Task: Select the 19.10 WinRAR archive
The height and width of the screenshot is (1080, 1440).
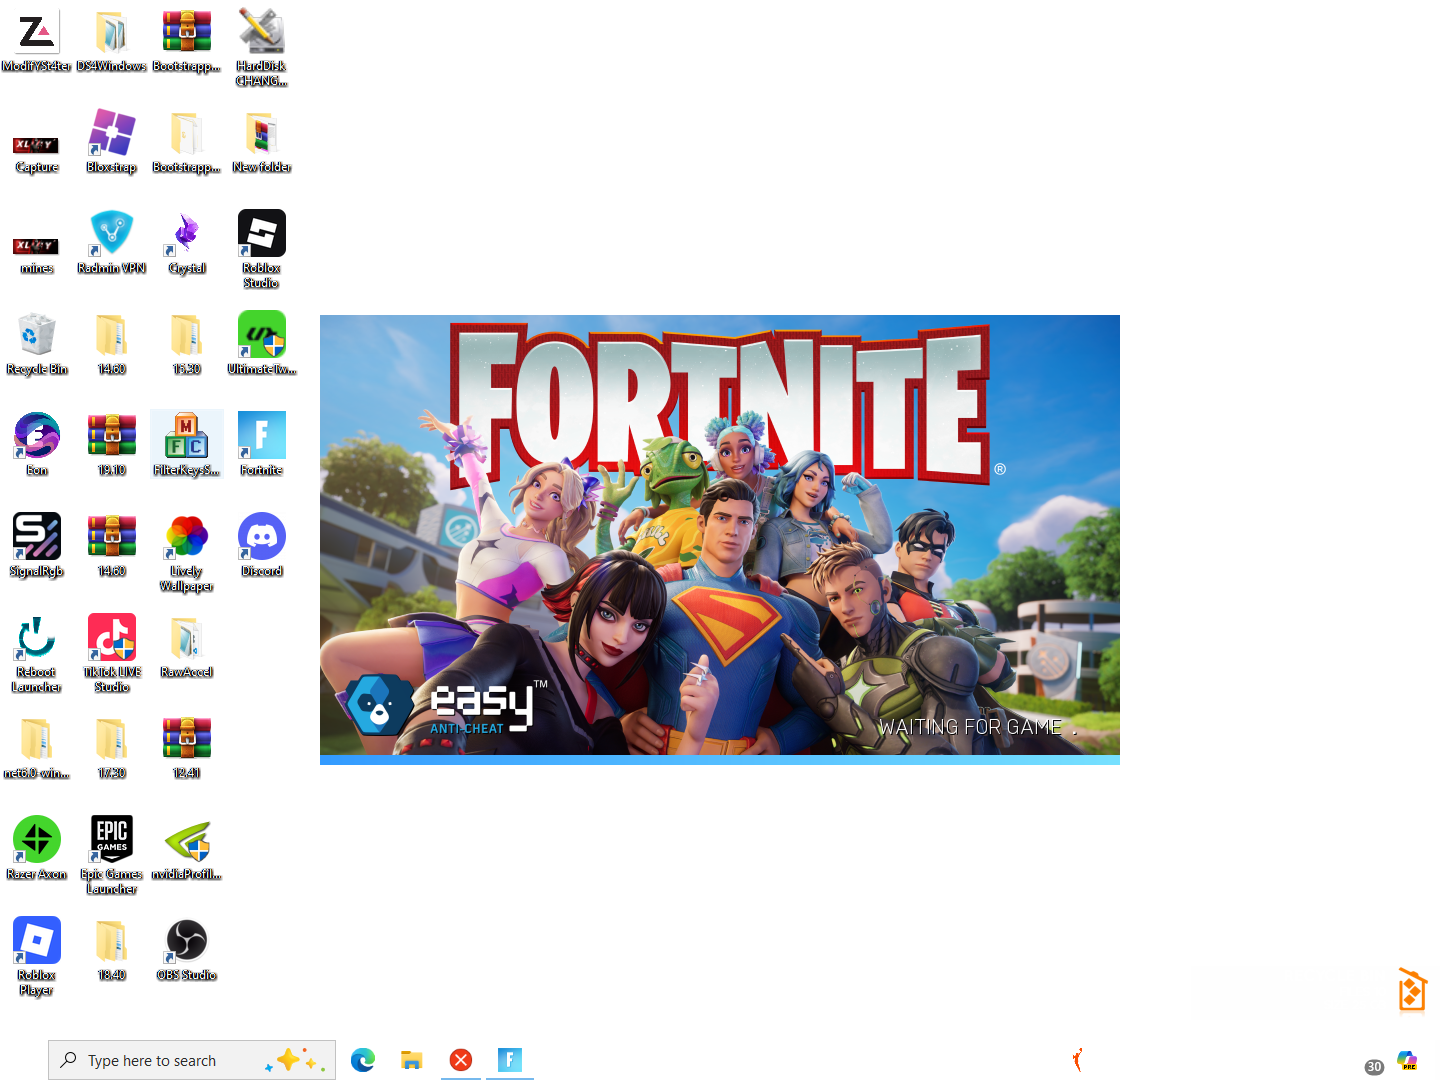Action: tap(112, 444)
